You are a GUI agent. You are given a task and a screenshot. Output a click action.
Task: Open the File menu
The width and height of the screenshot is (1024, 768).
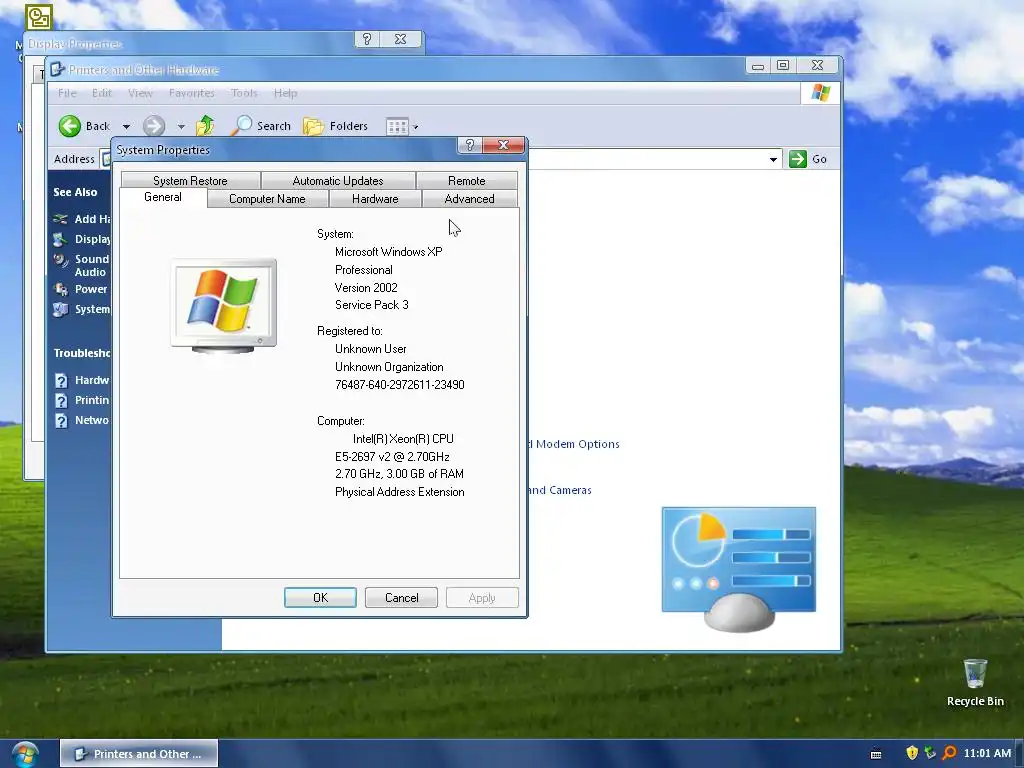(67, 93)
